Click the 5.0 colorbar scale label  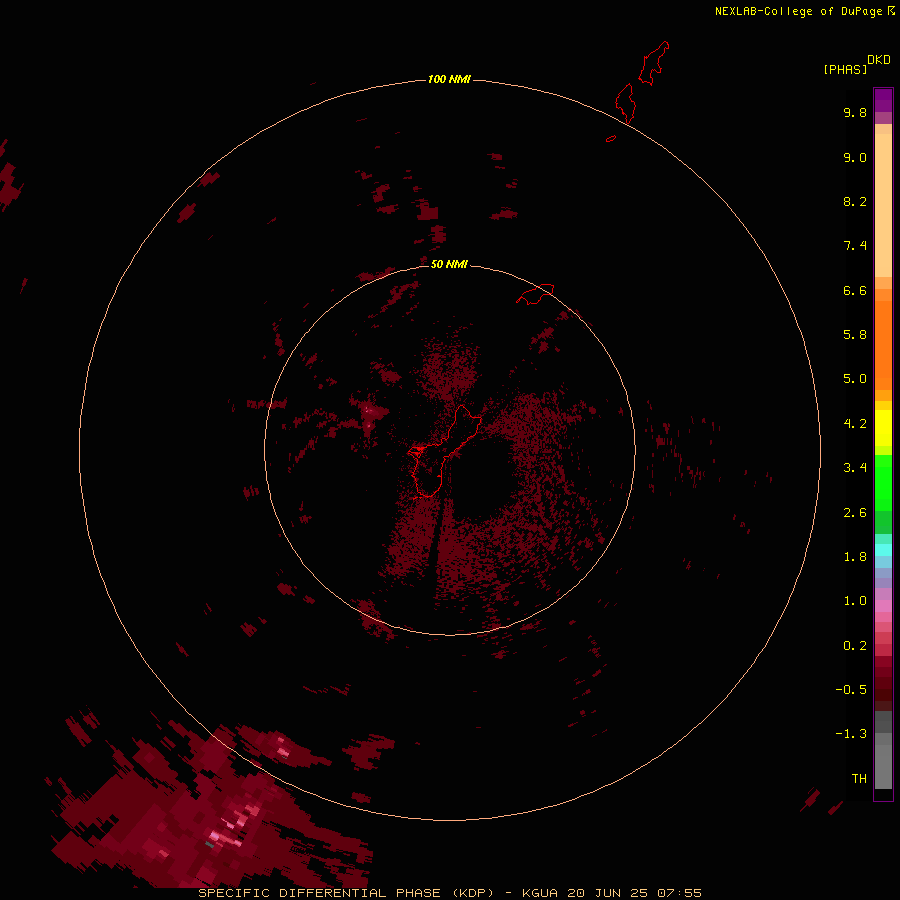tap(855, 379)
